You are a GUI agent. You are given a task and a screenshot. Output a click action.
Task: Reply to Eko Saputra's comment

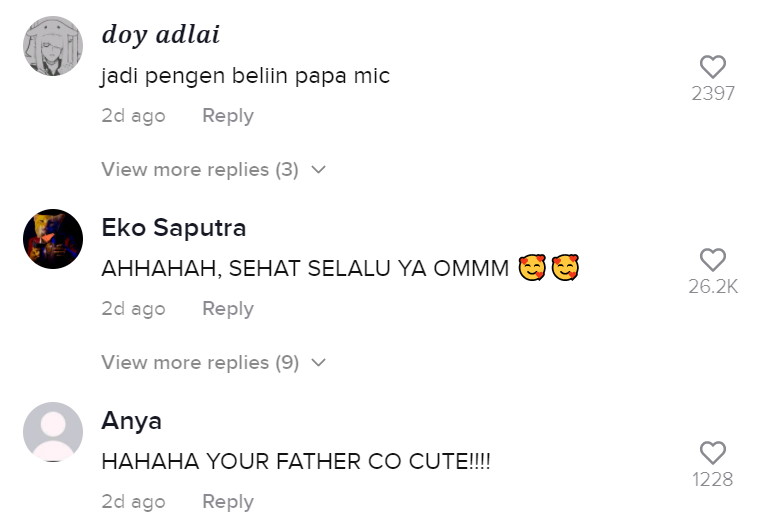[x=227, y=309]
